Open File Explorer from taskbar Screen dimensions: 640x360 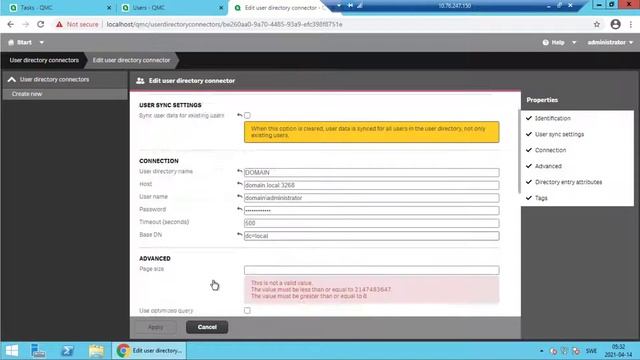tap(97, 351)
